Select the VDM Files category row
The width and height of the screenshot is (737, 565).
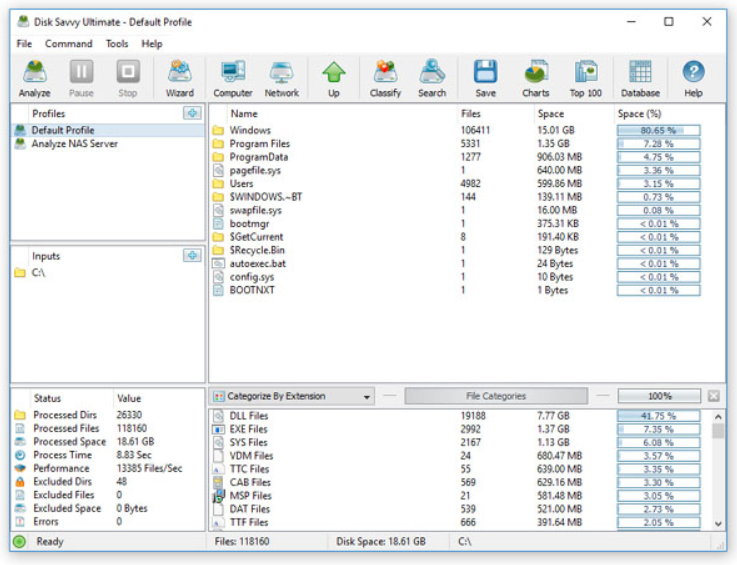click(456, 456)
